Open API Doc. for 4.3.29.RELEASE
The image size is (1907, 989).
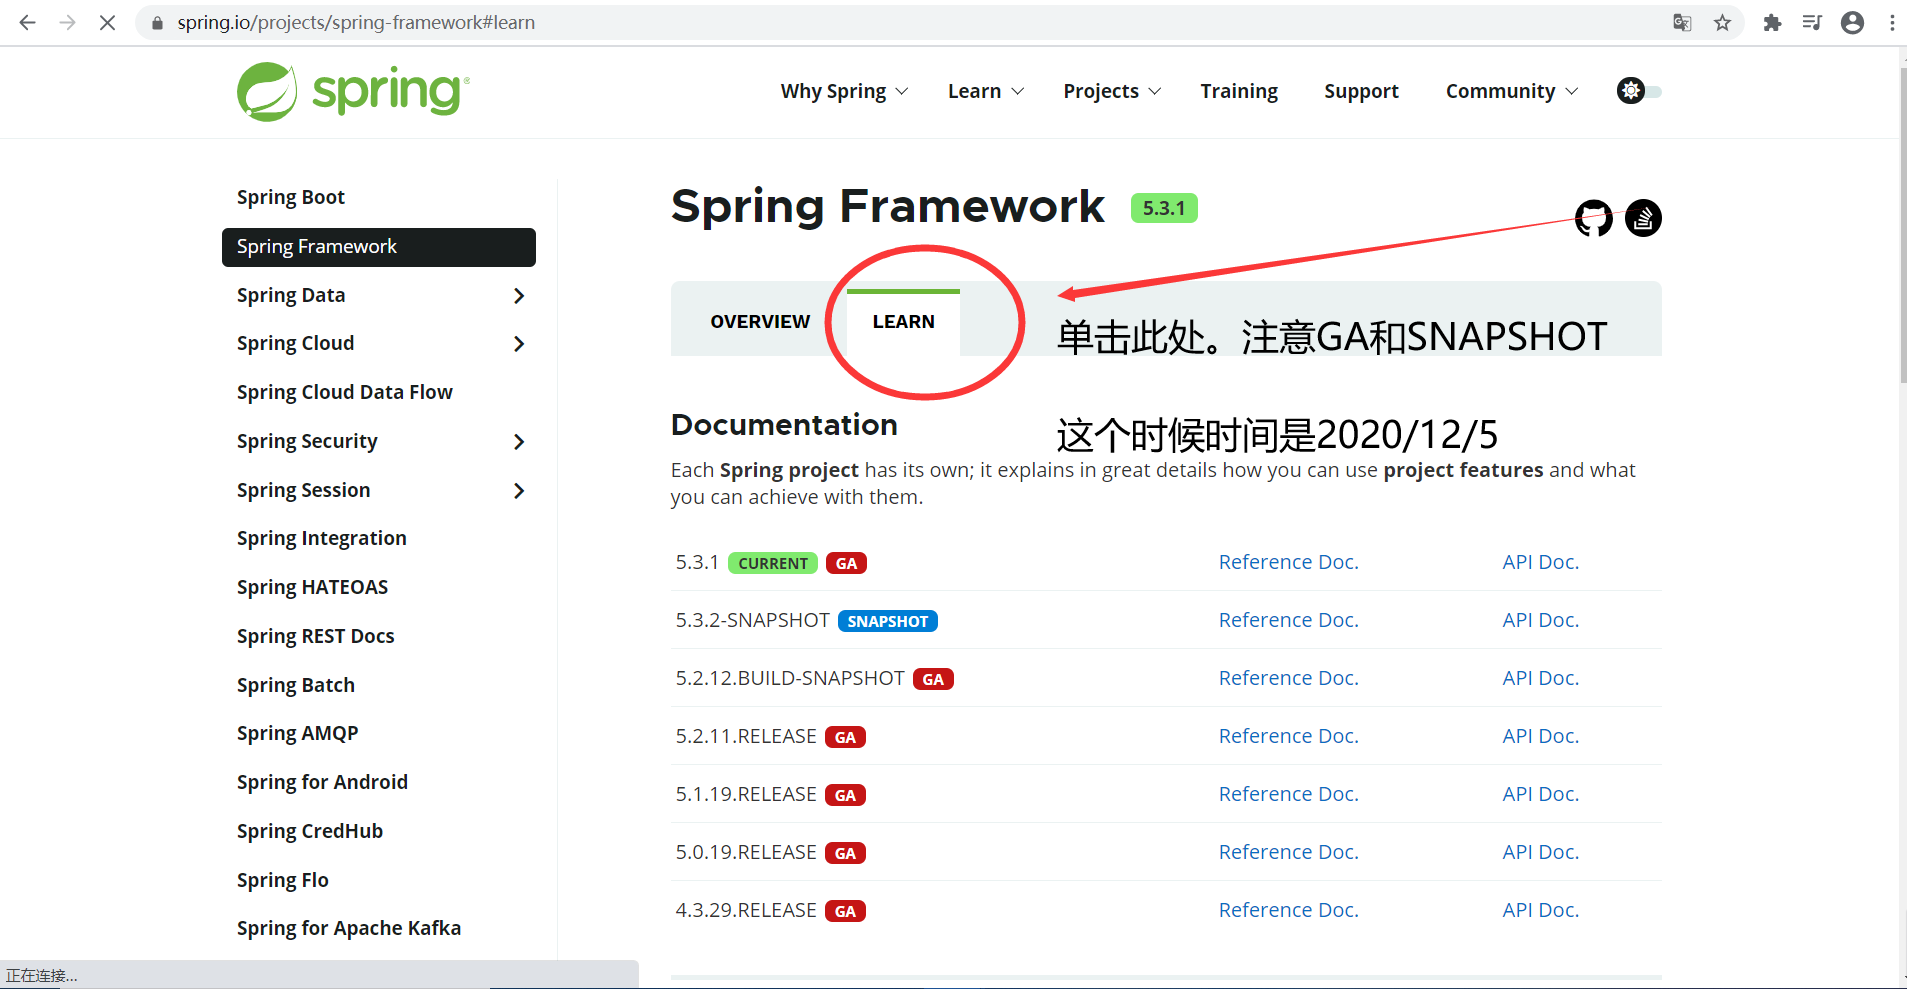tap(1540, 910)
